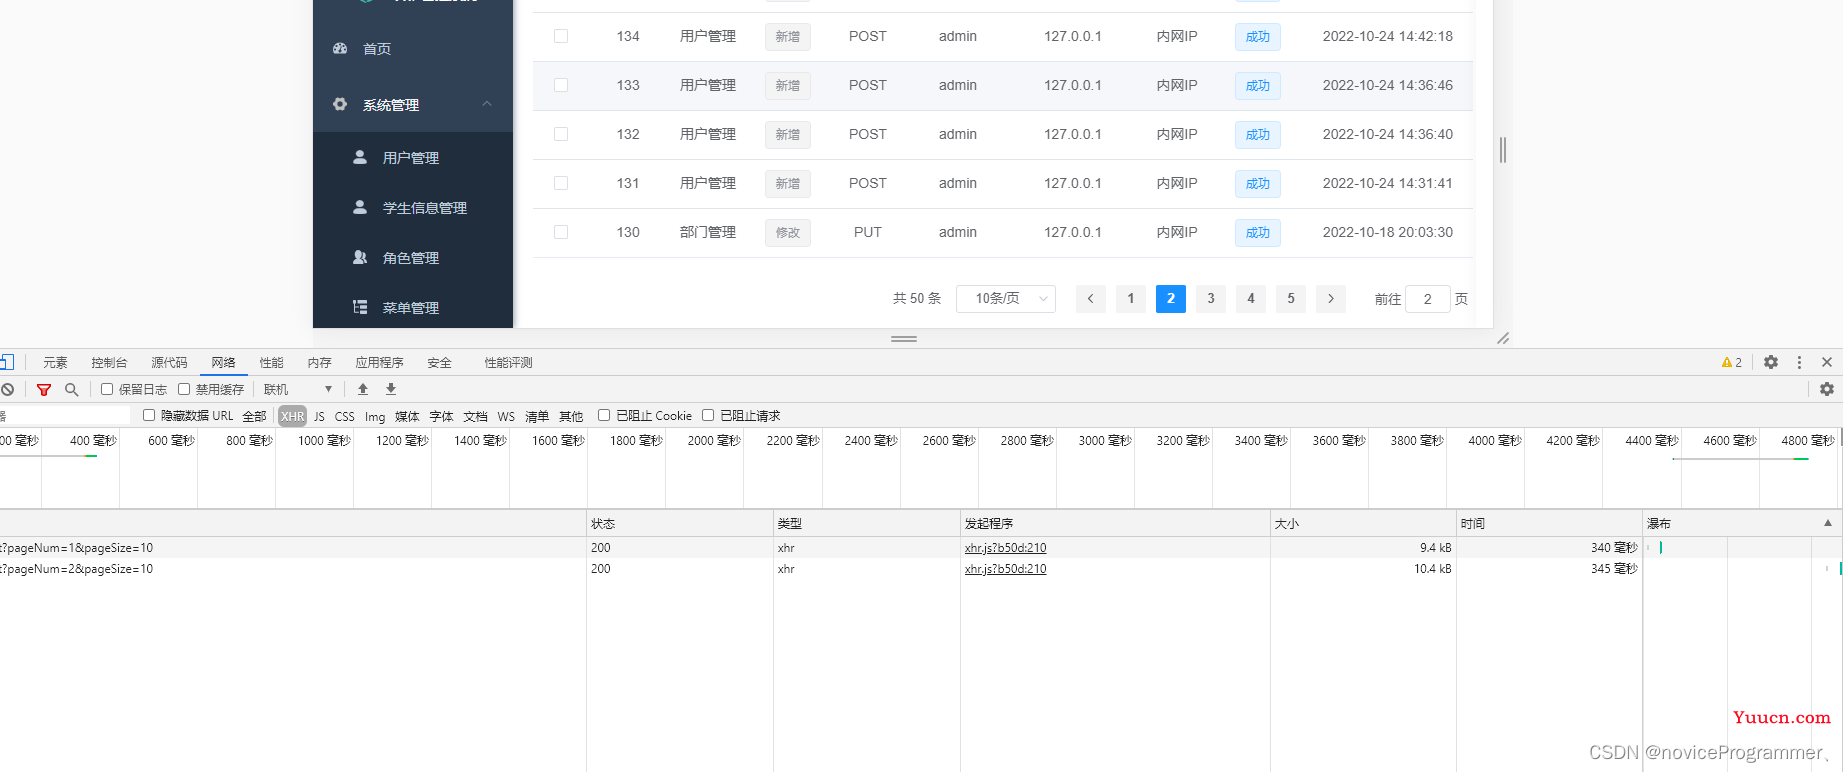Screen dimensions: 1843x772
Task: Toggle the red network filter icon
Action: 44,389
